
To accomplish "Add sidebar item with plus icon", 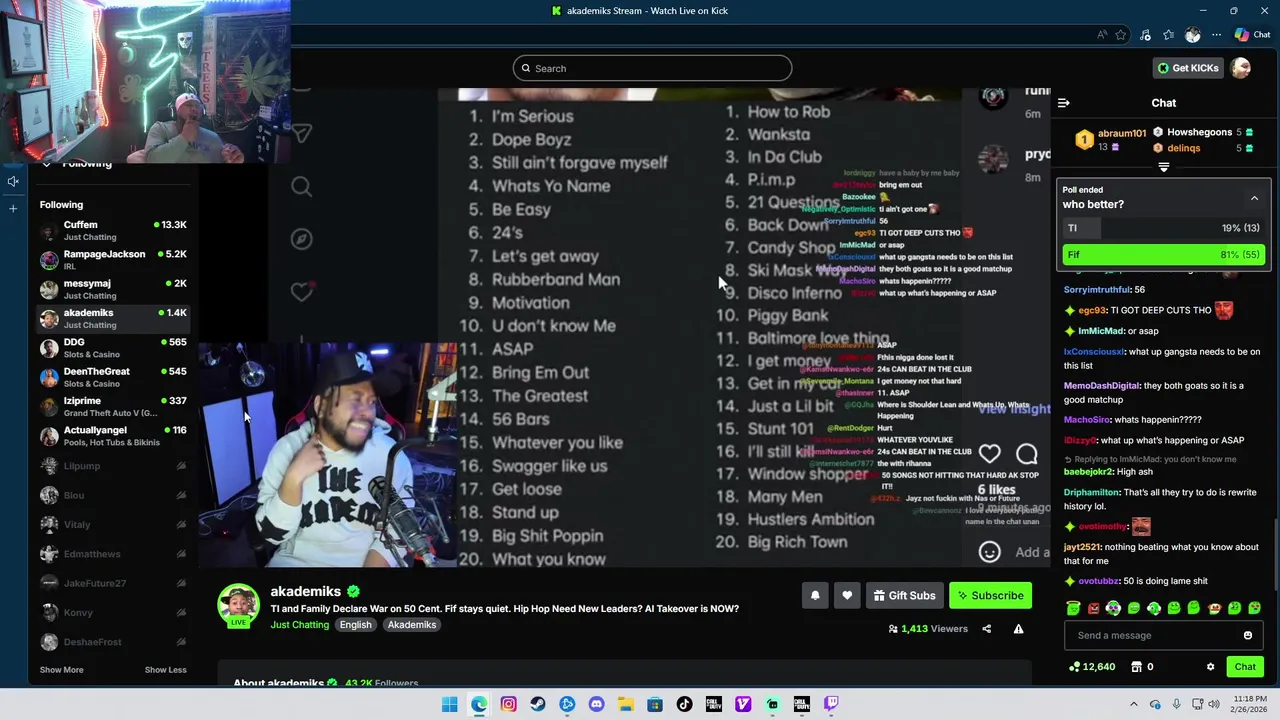I will 13,208.
